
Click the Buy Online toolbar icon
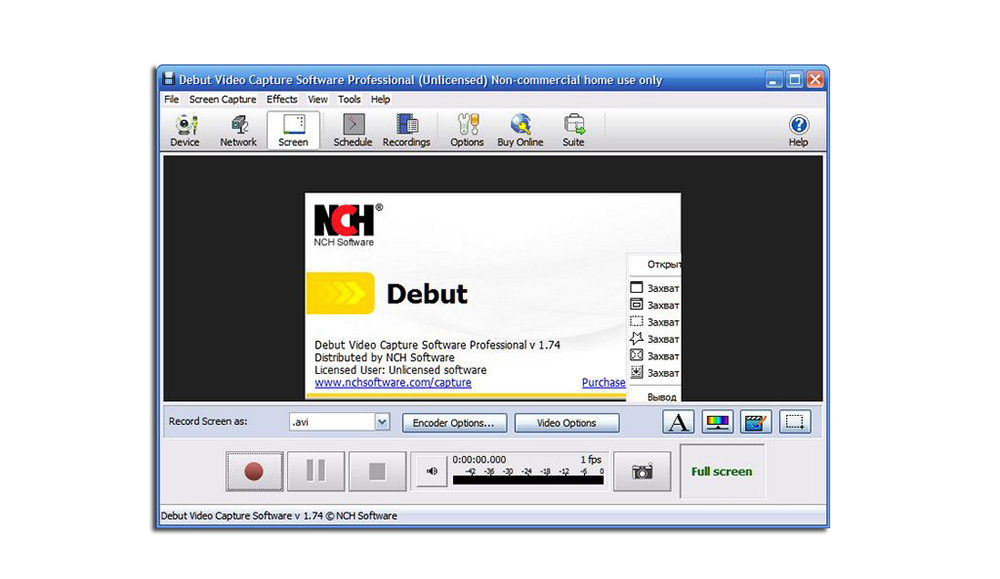520,131
